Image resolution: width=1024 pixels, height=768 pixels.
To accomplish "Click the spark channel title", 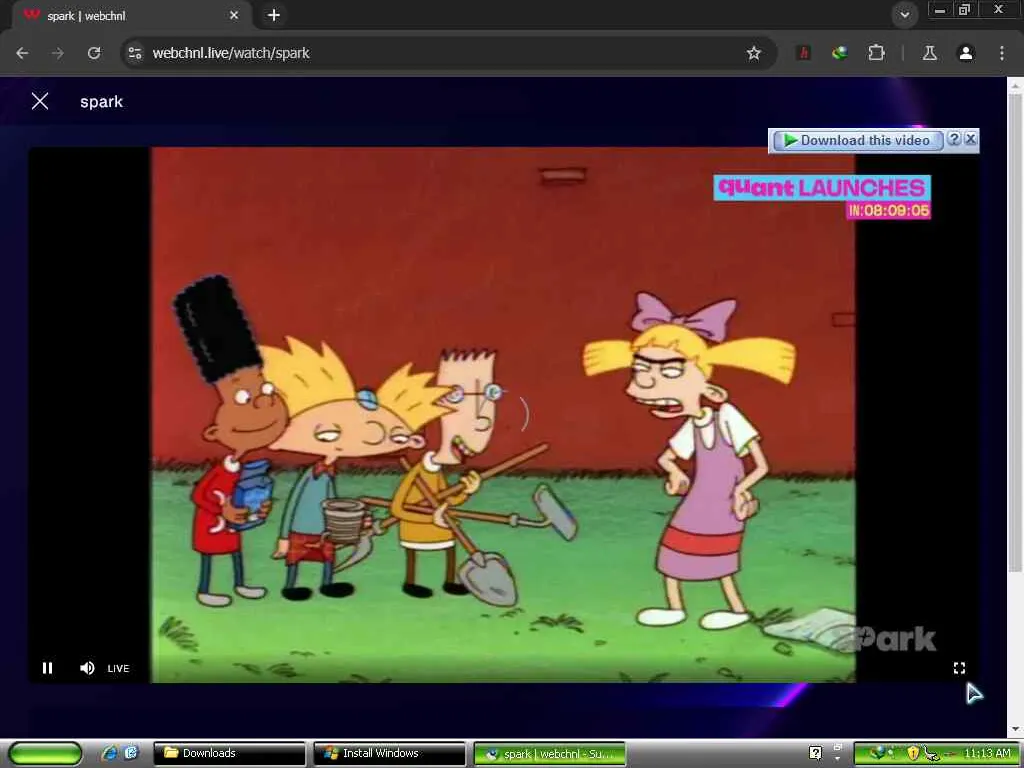I will point(101,101).
